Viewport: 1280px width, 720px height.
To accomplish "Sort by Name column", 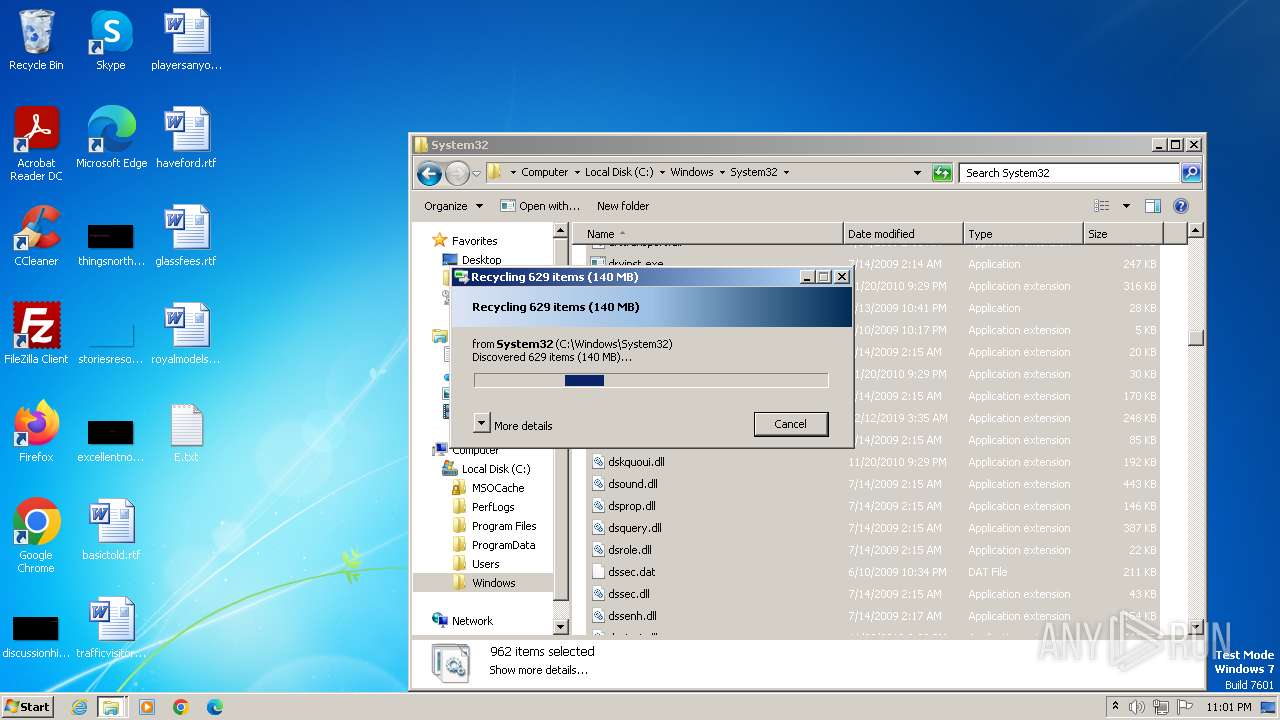I will coord(708,234).
